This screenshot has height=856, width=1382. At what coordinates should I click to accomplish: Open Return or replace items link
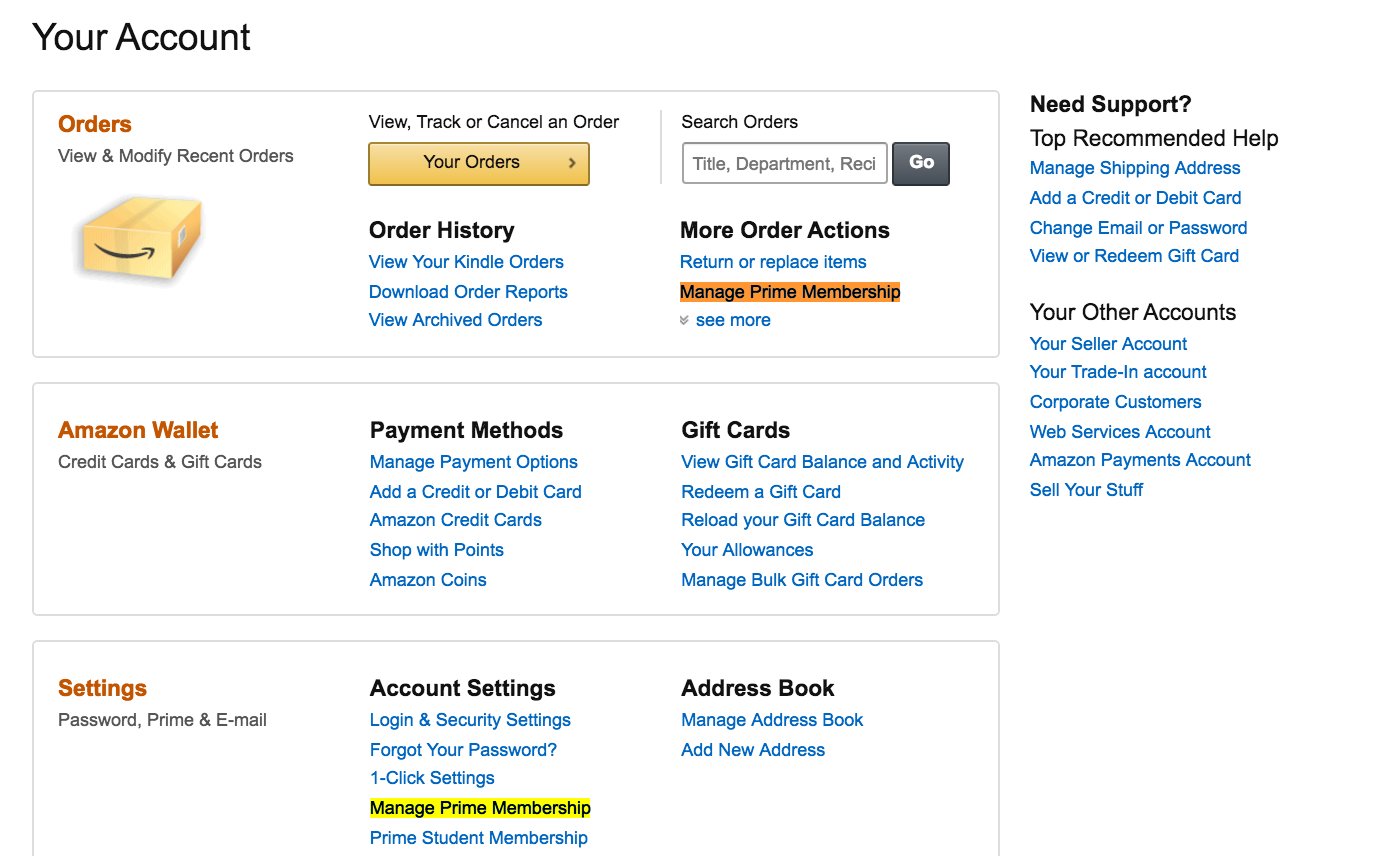tap(773, 262)
